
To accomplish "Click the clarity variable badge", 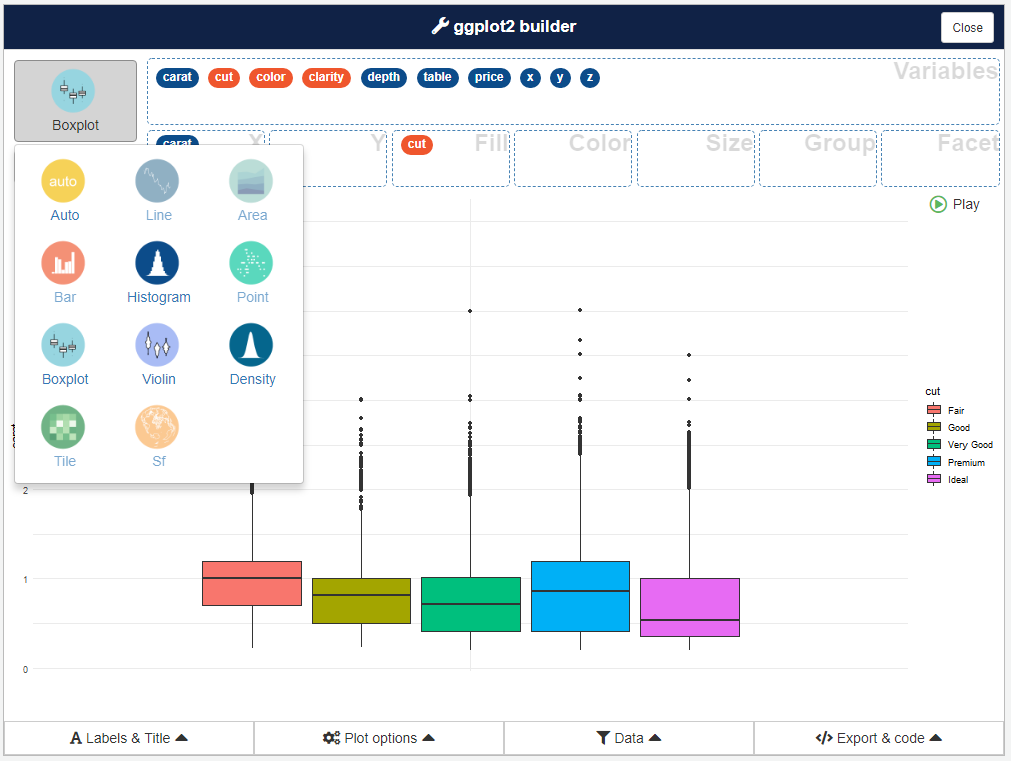I will pos(326,77).
